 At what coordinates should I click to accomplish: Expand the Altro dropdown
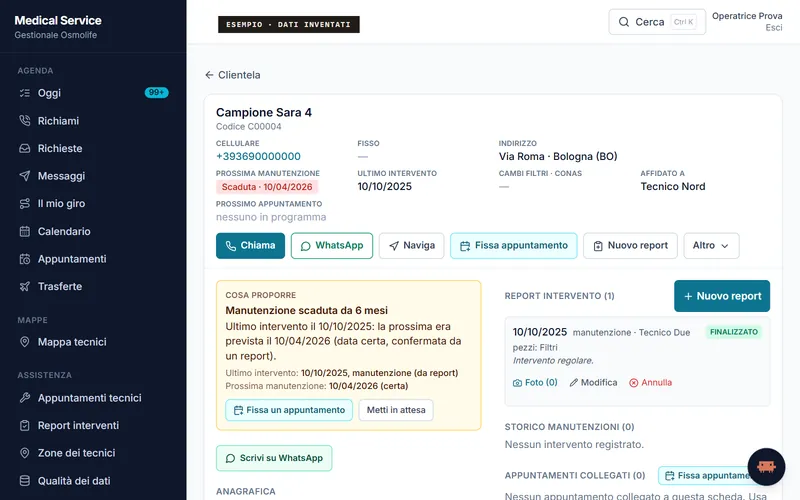[711, 245]
